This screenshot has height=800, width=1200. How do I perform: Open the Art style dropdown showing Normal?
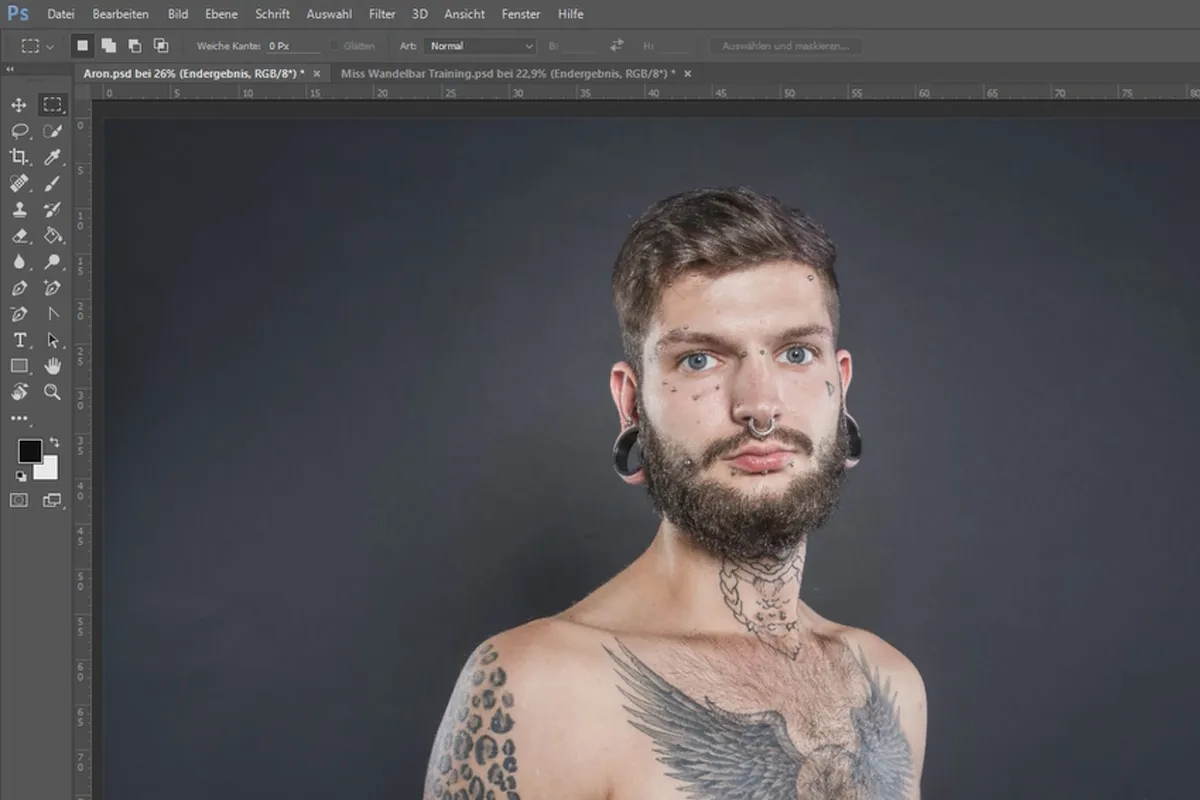481,46
